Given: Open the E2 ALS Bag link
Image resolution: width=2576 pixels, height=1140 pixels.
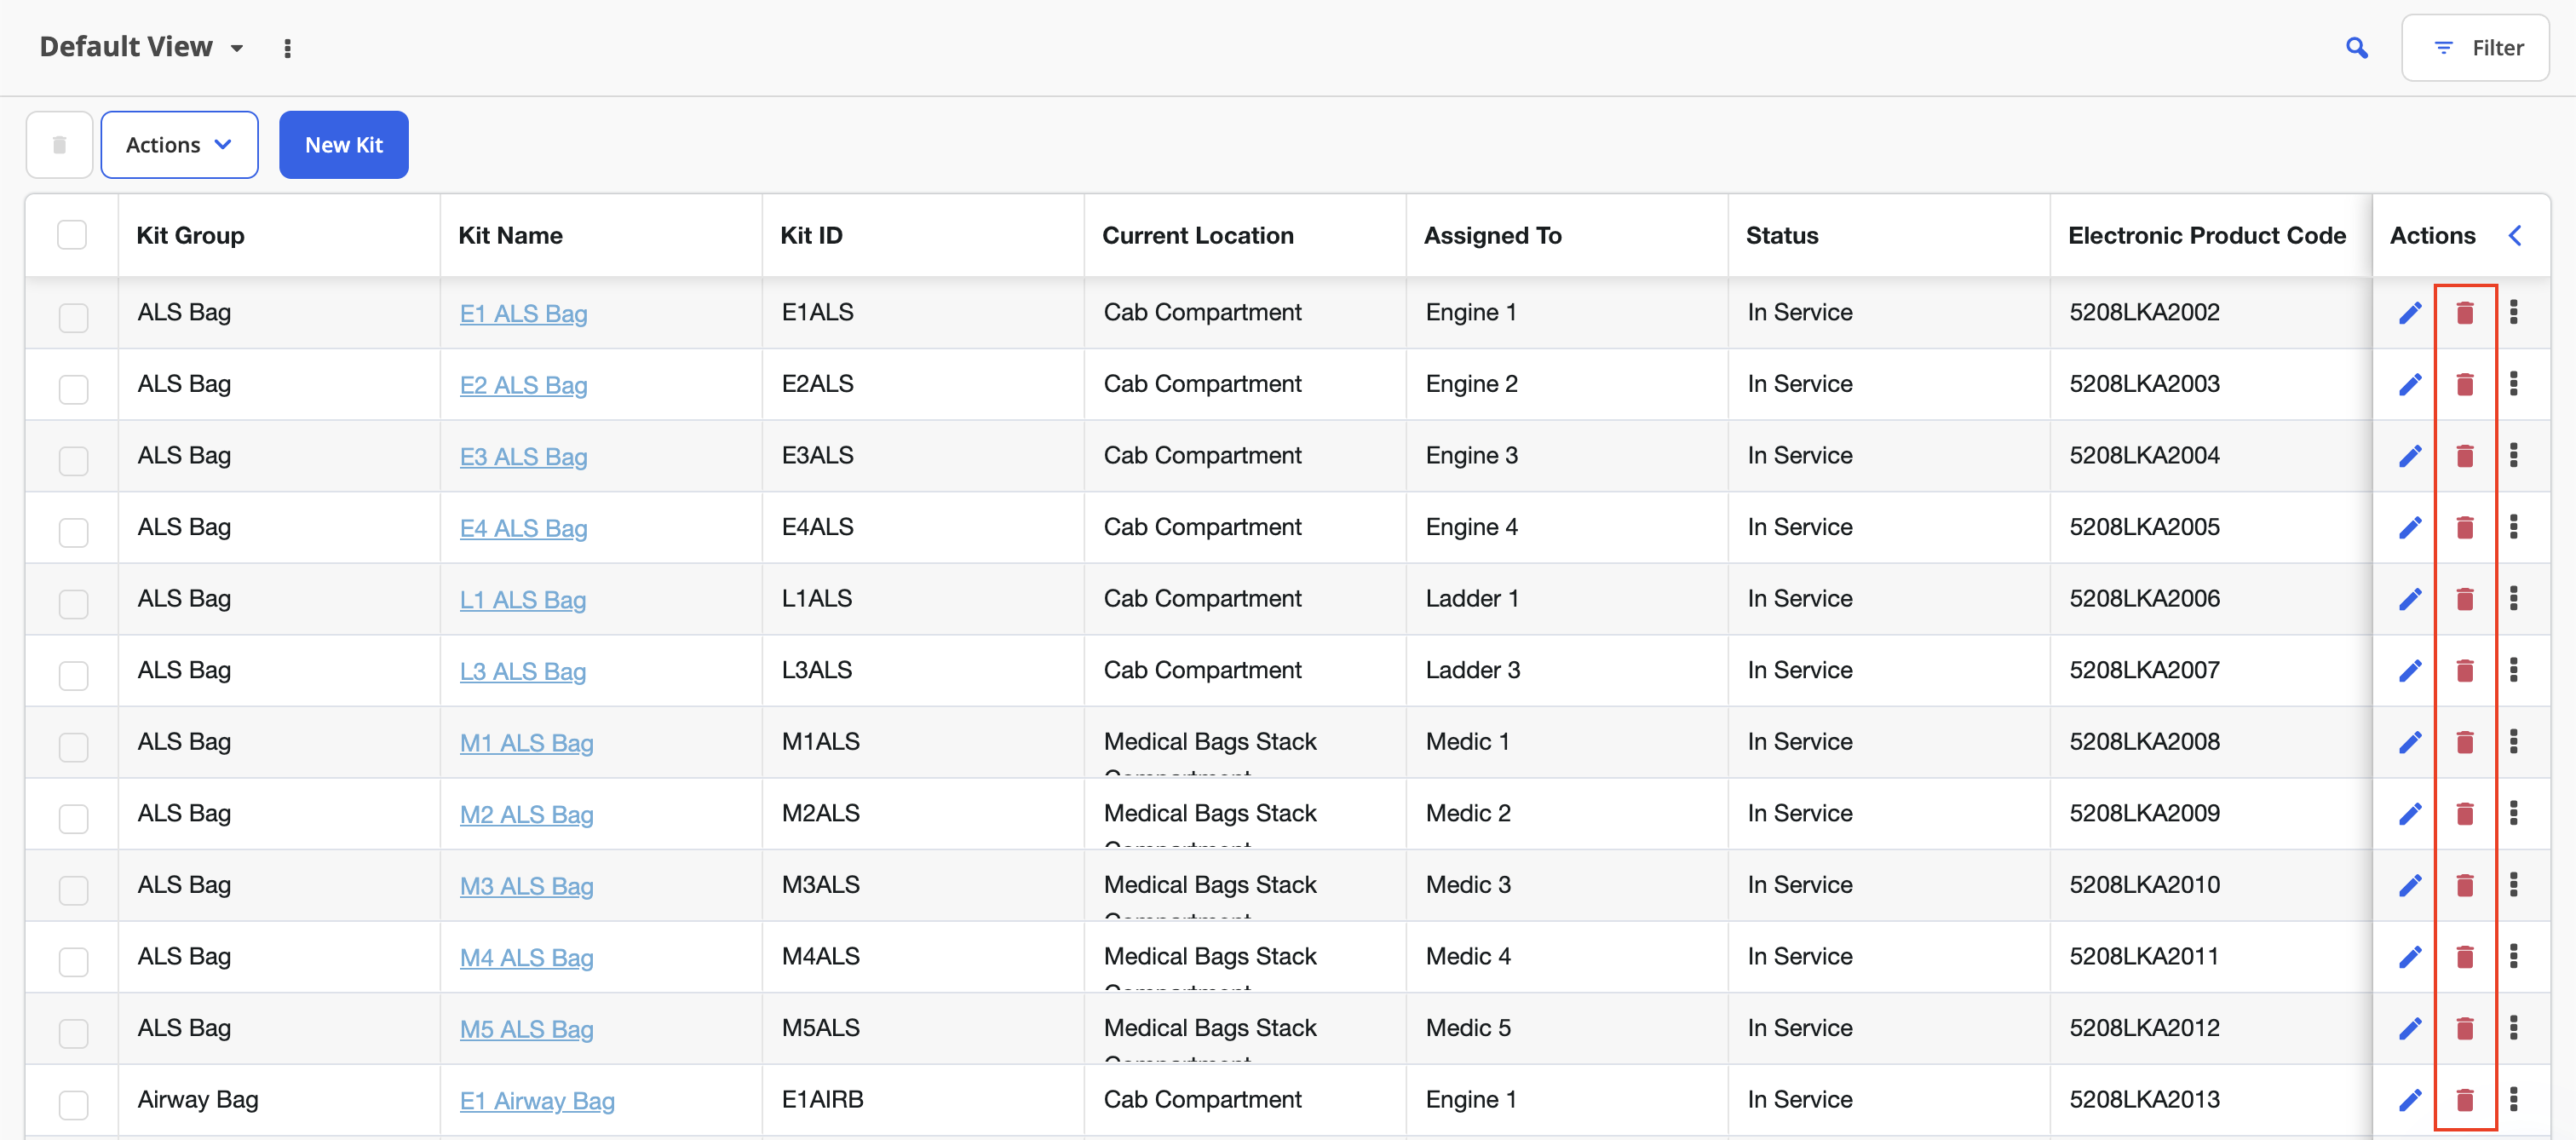Looking at the screenshot, I should click(523, 385).
